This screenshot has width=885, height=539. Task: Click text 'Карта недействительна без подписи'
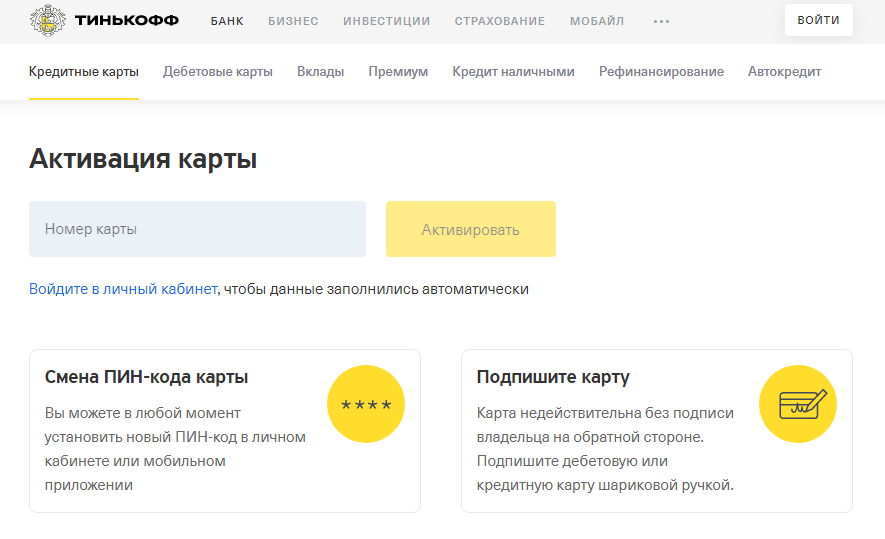(605, 413)
